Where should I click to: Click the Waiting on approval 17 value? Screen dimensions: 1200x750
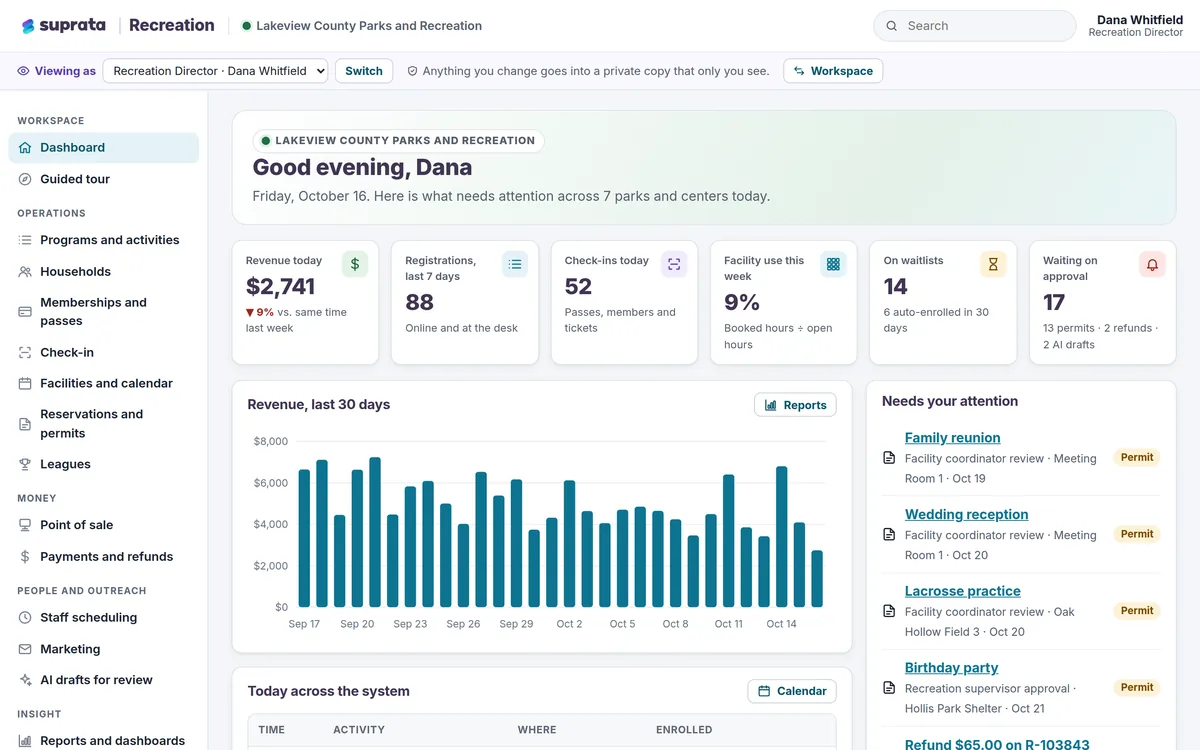tap(1054, 302)
